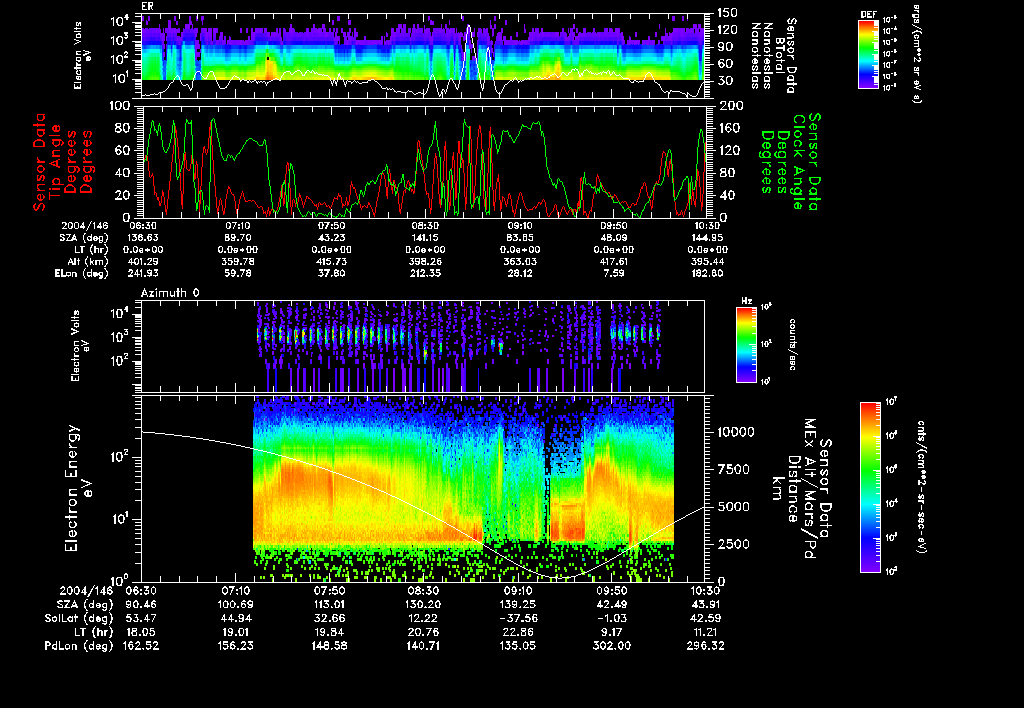Click SolLat value -37.56
1024x708 pixels.
(518, 618)
